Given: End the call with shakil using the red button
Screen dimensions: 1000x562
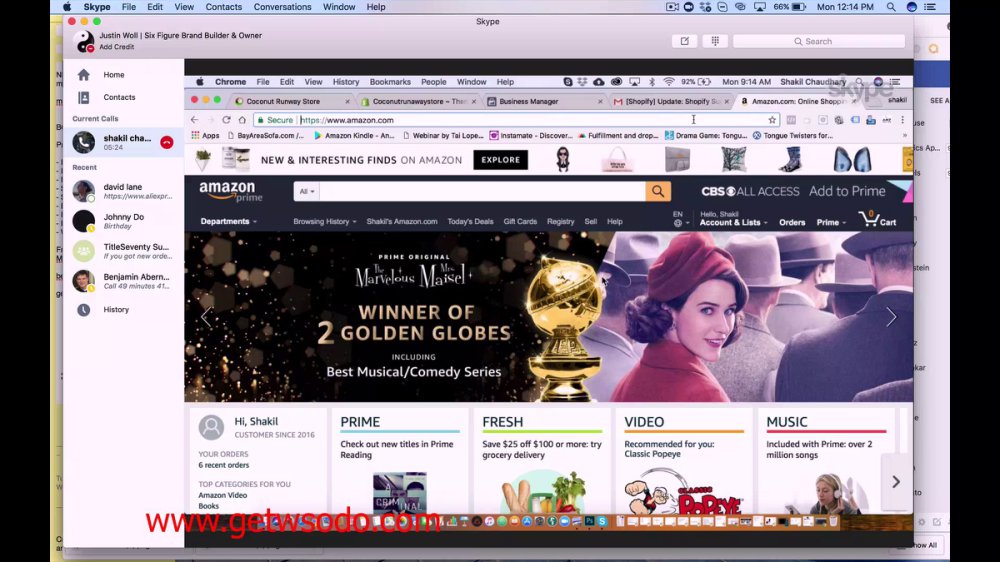Looking at the screenshot, I should 166,142.
